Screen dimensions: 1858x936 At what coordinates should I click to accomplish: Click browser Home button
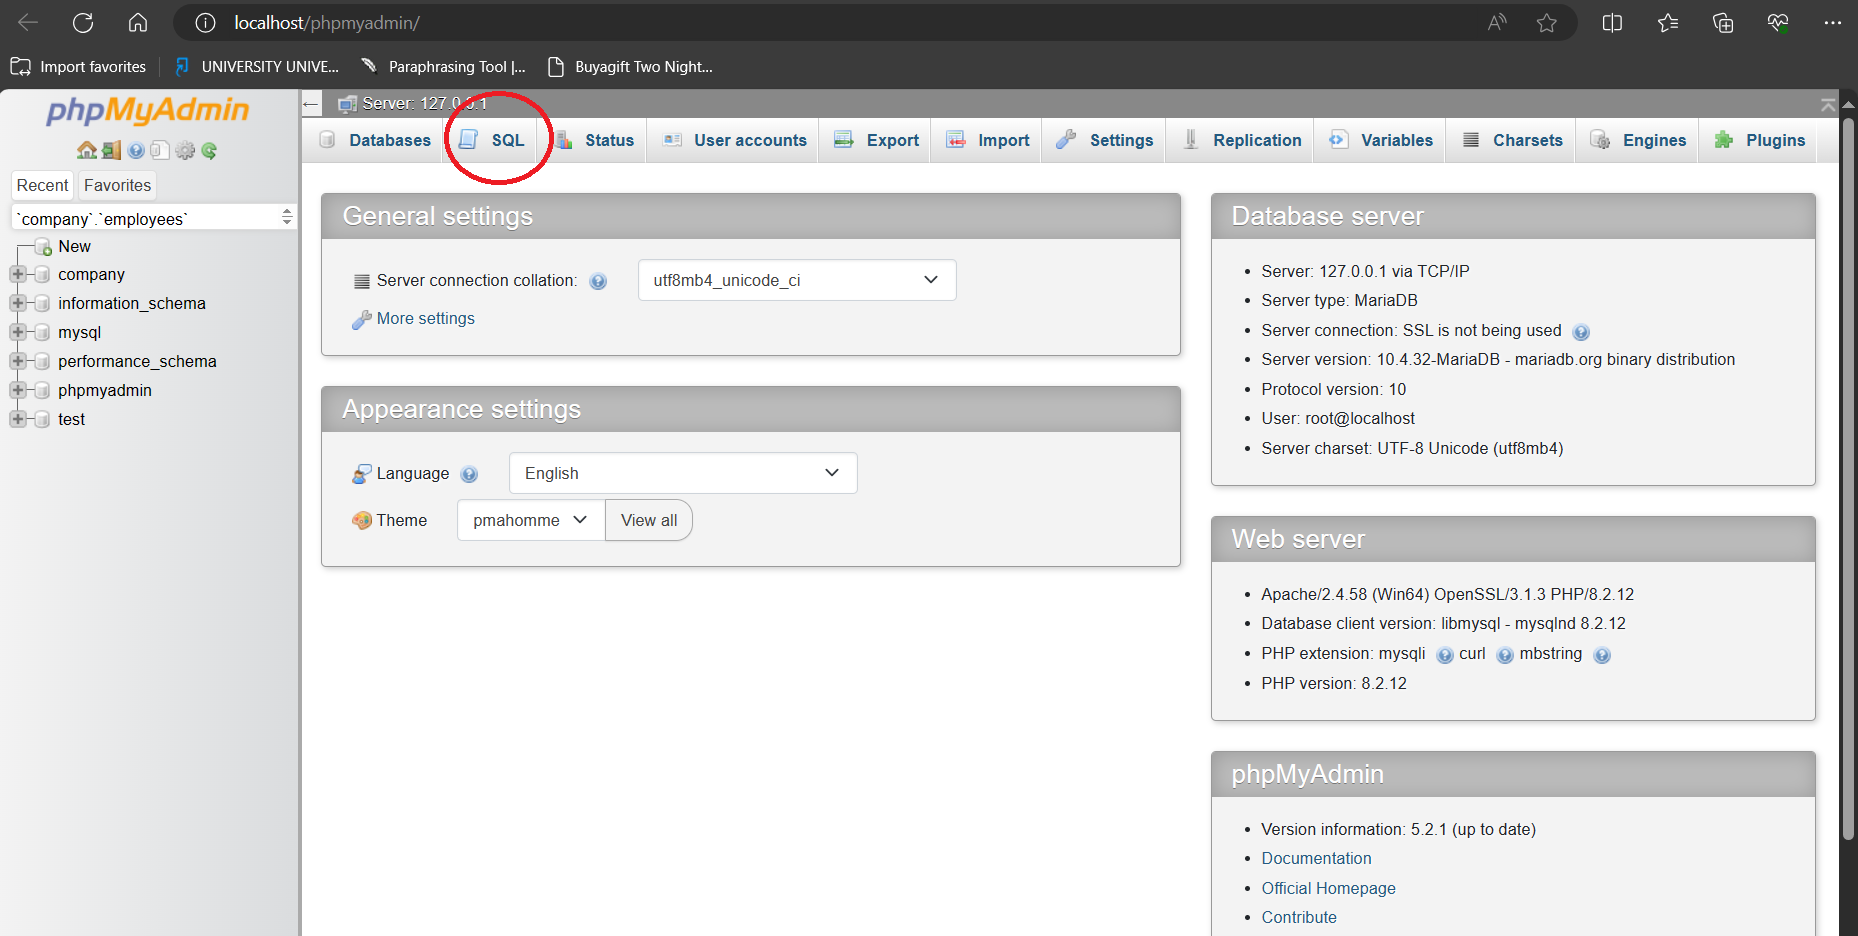(138, 22)
